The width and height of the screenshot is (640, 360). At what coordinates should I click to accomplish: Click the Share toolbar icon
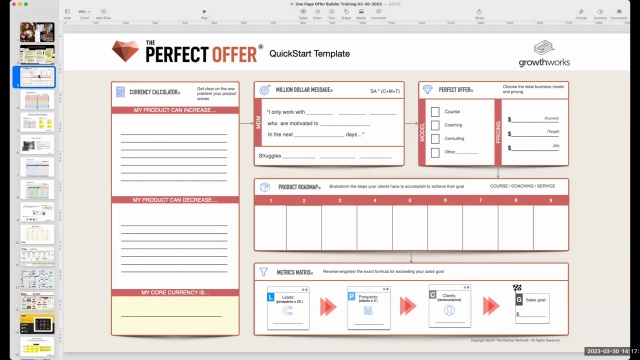pyautogui.click(x=479, y=13)
